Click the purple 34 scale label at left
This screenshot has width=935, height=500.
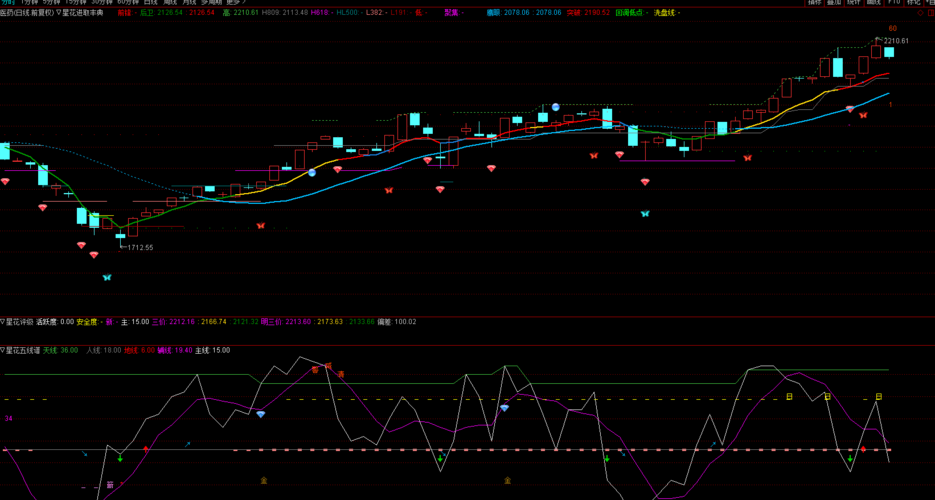tap(9, 419)
